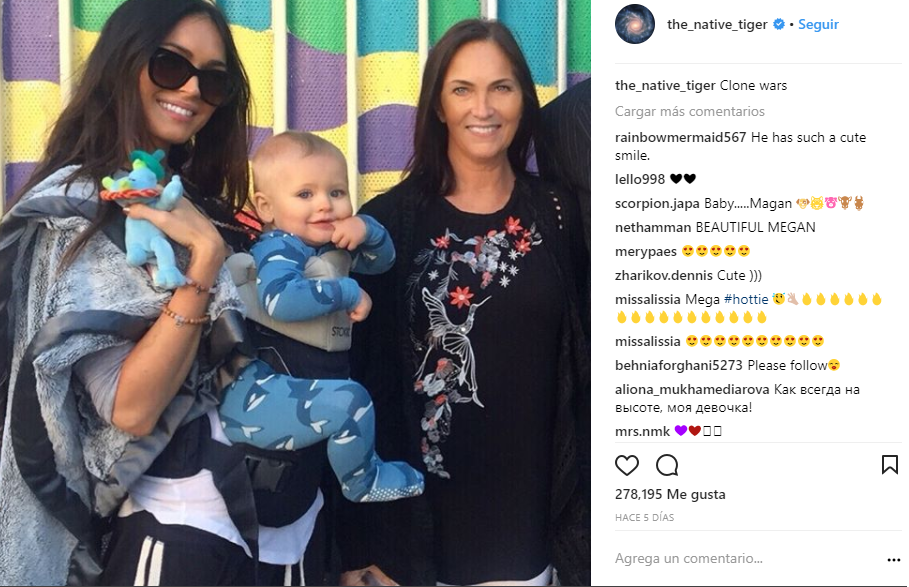Open the HACE 5 DÍAS timestamp link
This screenshot has width=909, height=587.
[645, 517]
